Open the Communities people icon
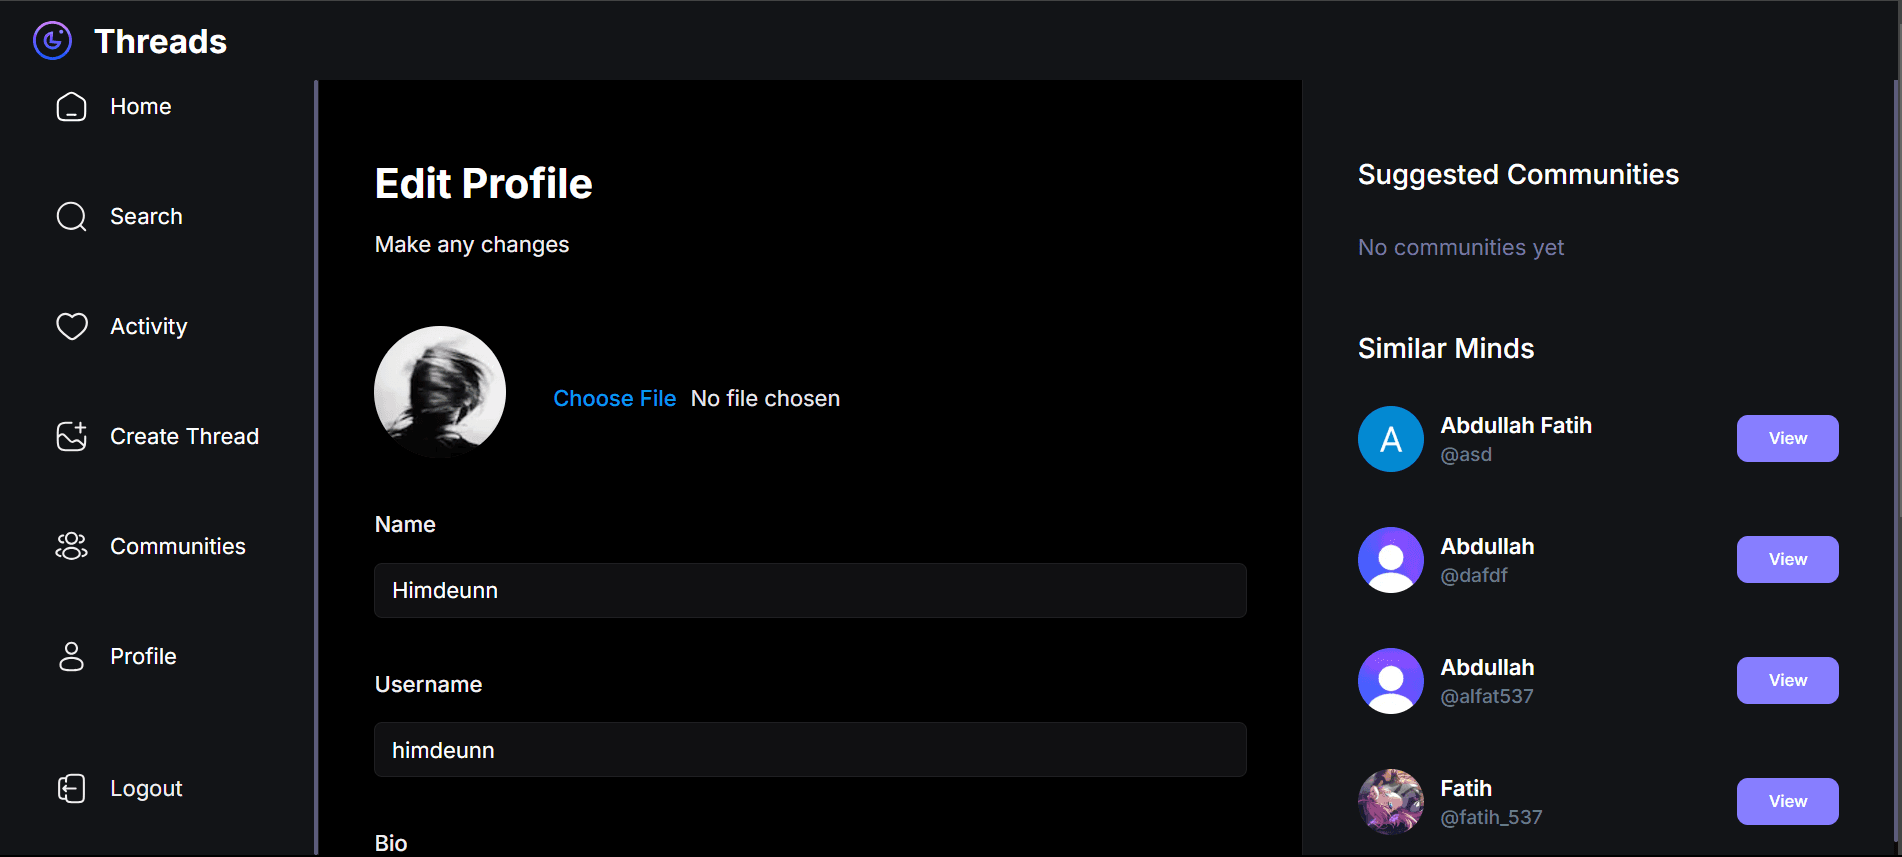The image size is (1902, 857). [x=71, y=546]
